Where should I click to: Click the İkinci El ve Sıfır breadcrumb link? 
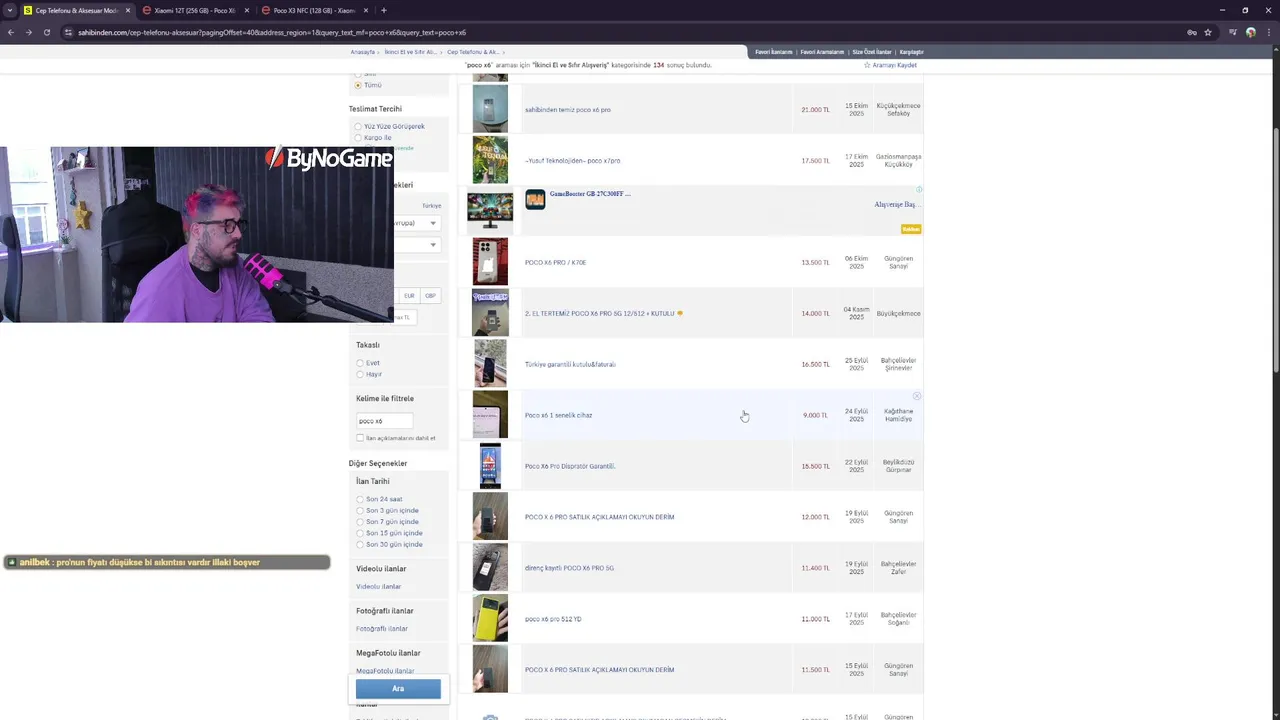coord(410,52)
